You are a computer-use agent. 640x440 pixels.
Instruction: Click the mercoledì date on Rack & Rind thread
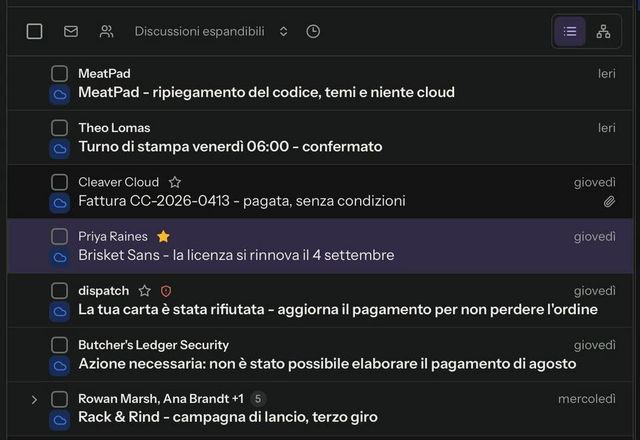587,399
